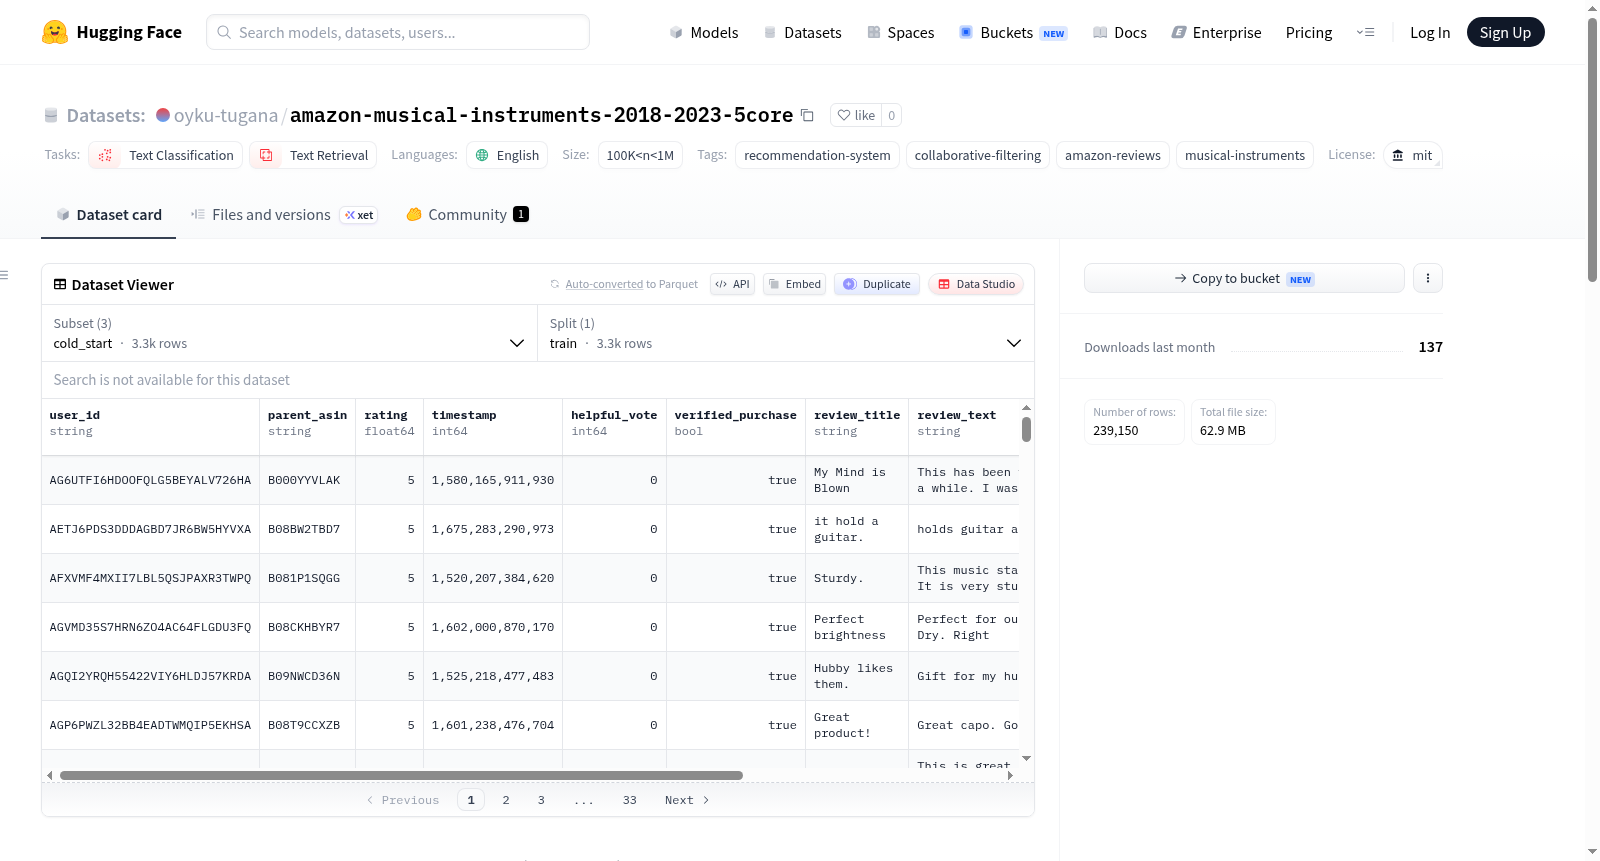This screenshot has height=861, width=1600.
Task: Select the review title 'Perfect brightness'
Action: (857, 628)
